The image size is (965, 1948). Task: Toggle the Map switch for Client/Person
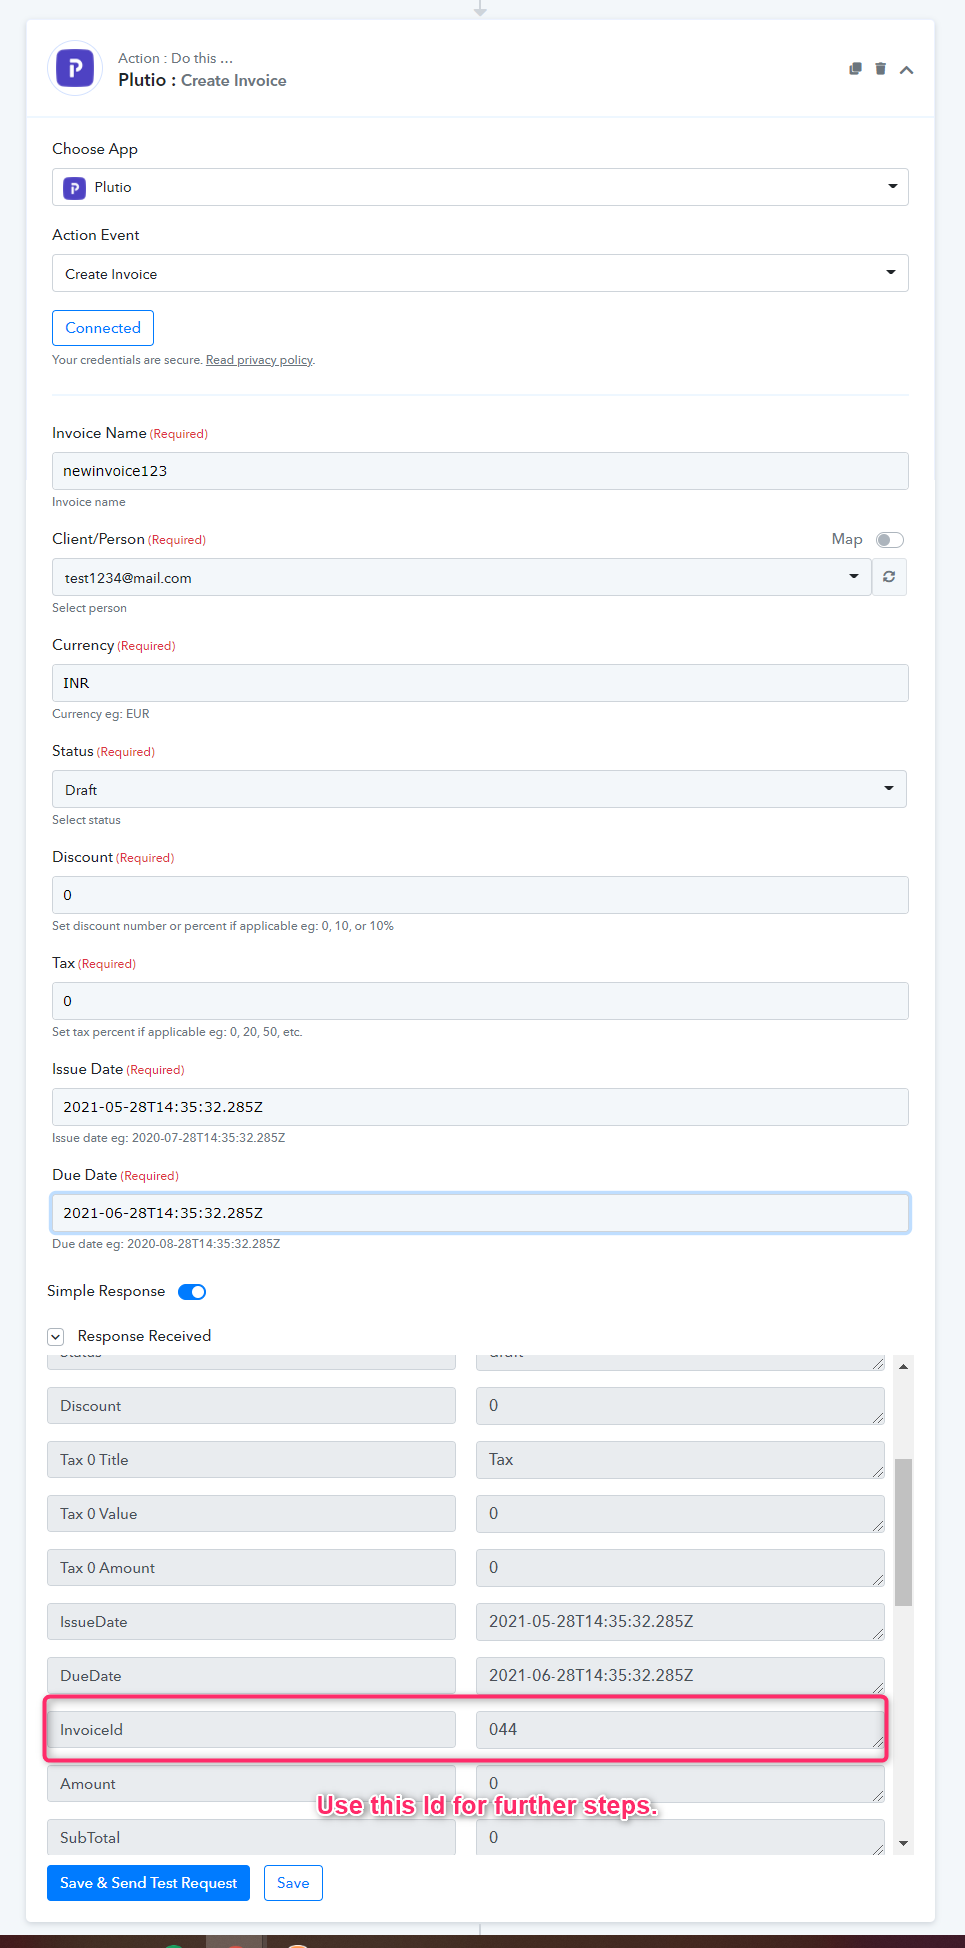click(x=890, y=540)
